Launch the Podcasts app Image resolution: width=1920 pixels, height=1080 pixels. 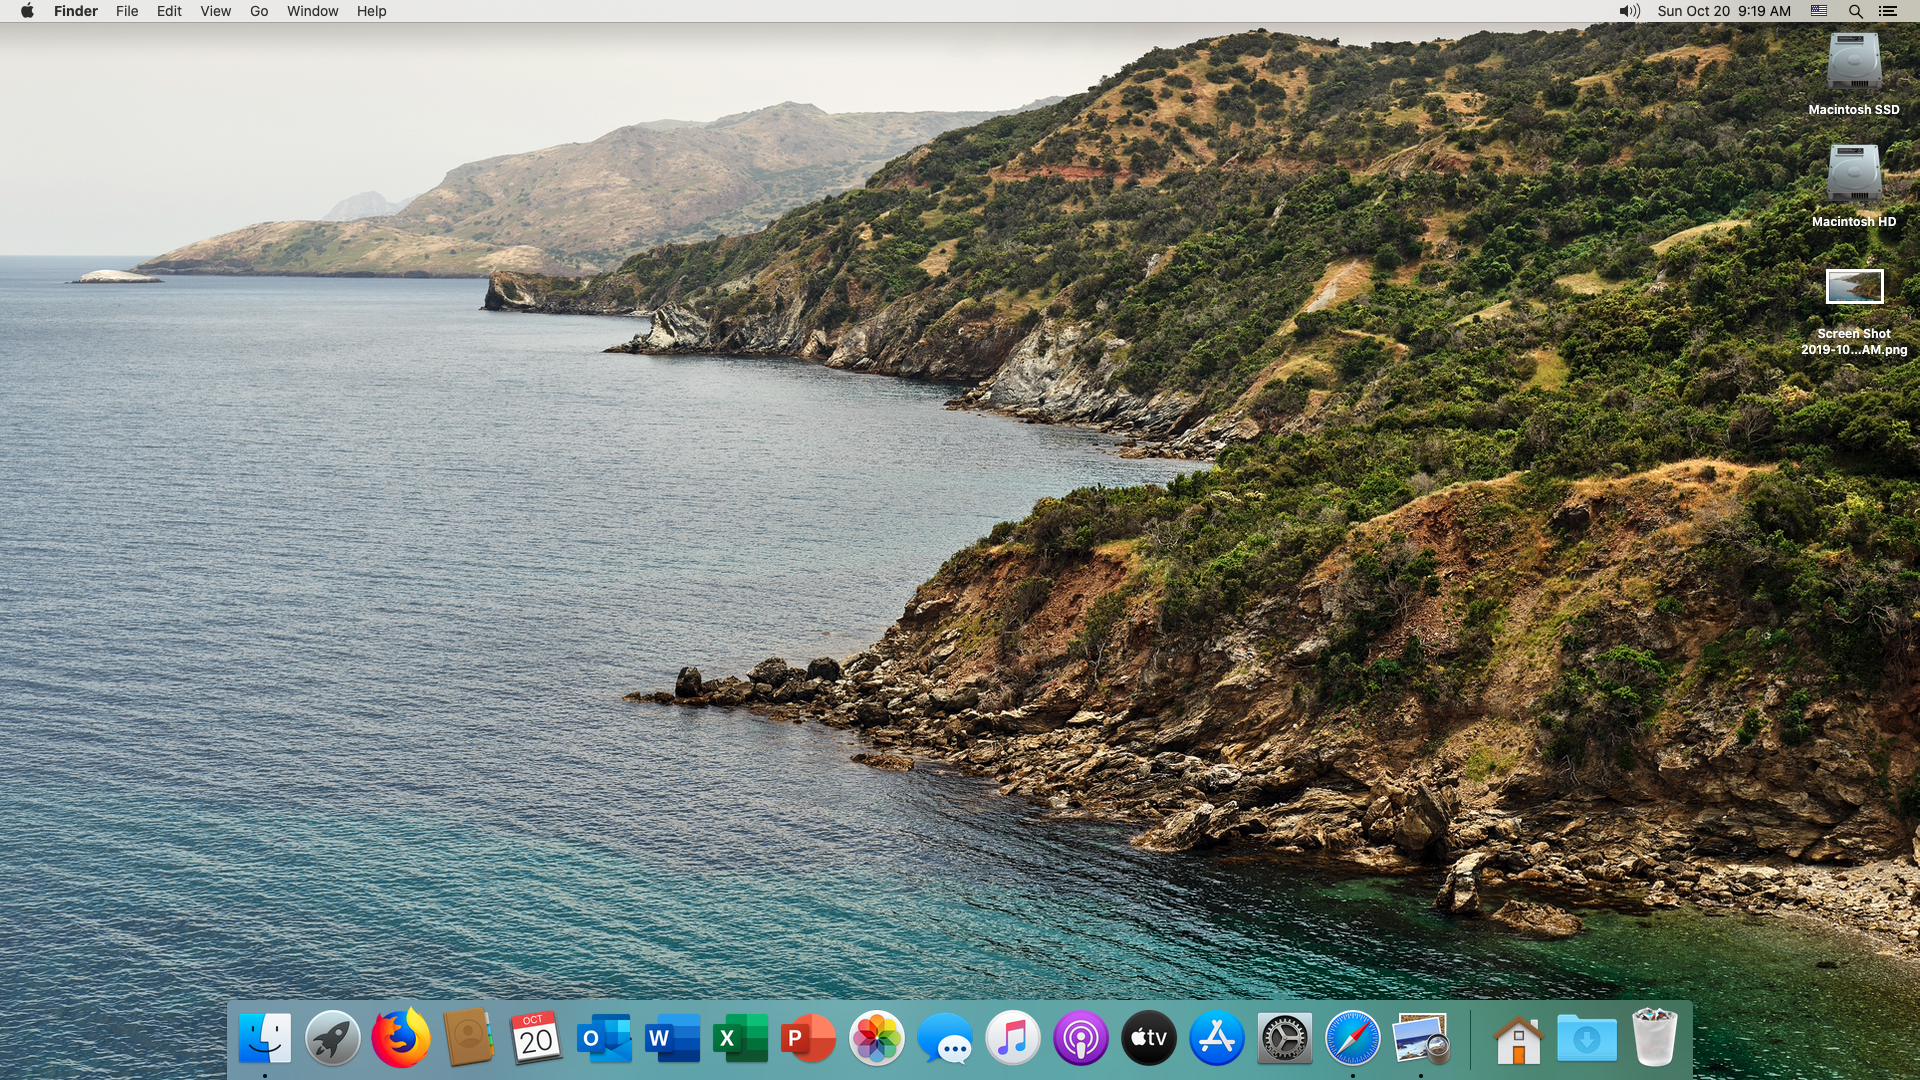point(1081,1039)
